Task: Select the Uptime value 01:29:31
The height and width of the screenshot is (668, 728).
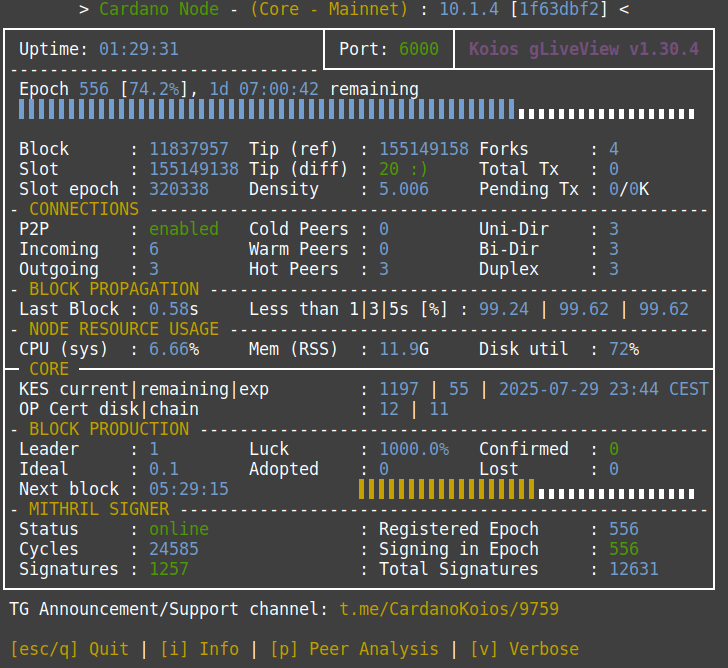Action: 139,49
